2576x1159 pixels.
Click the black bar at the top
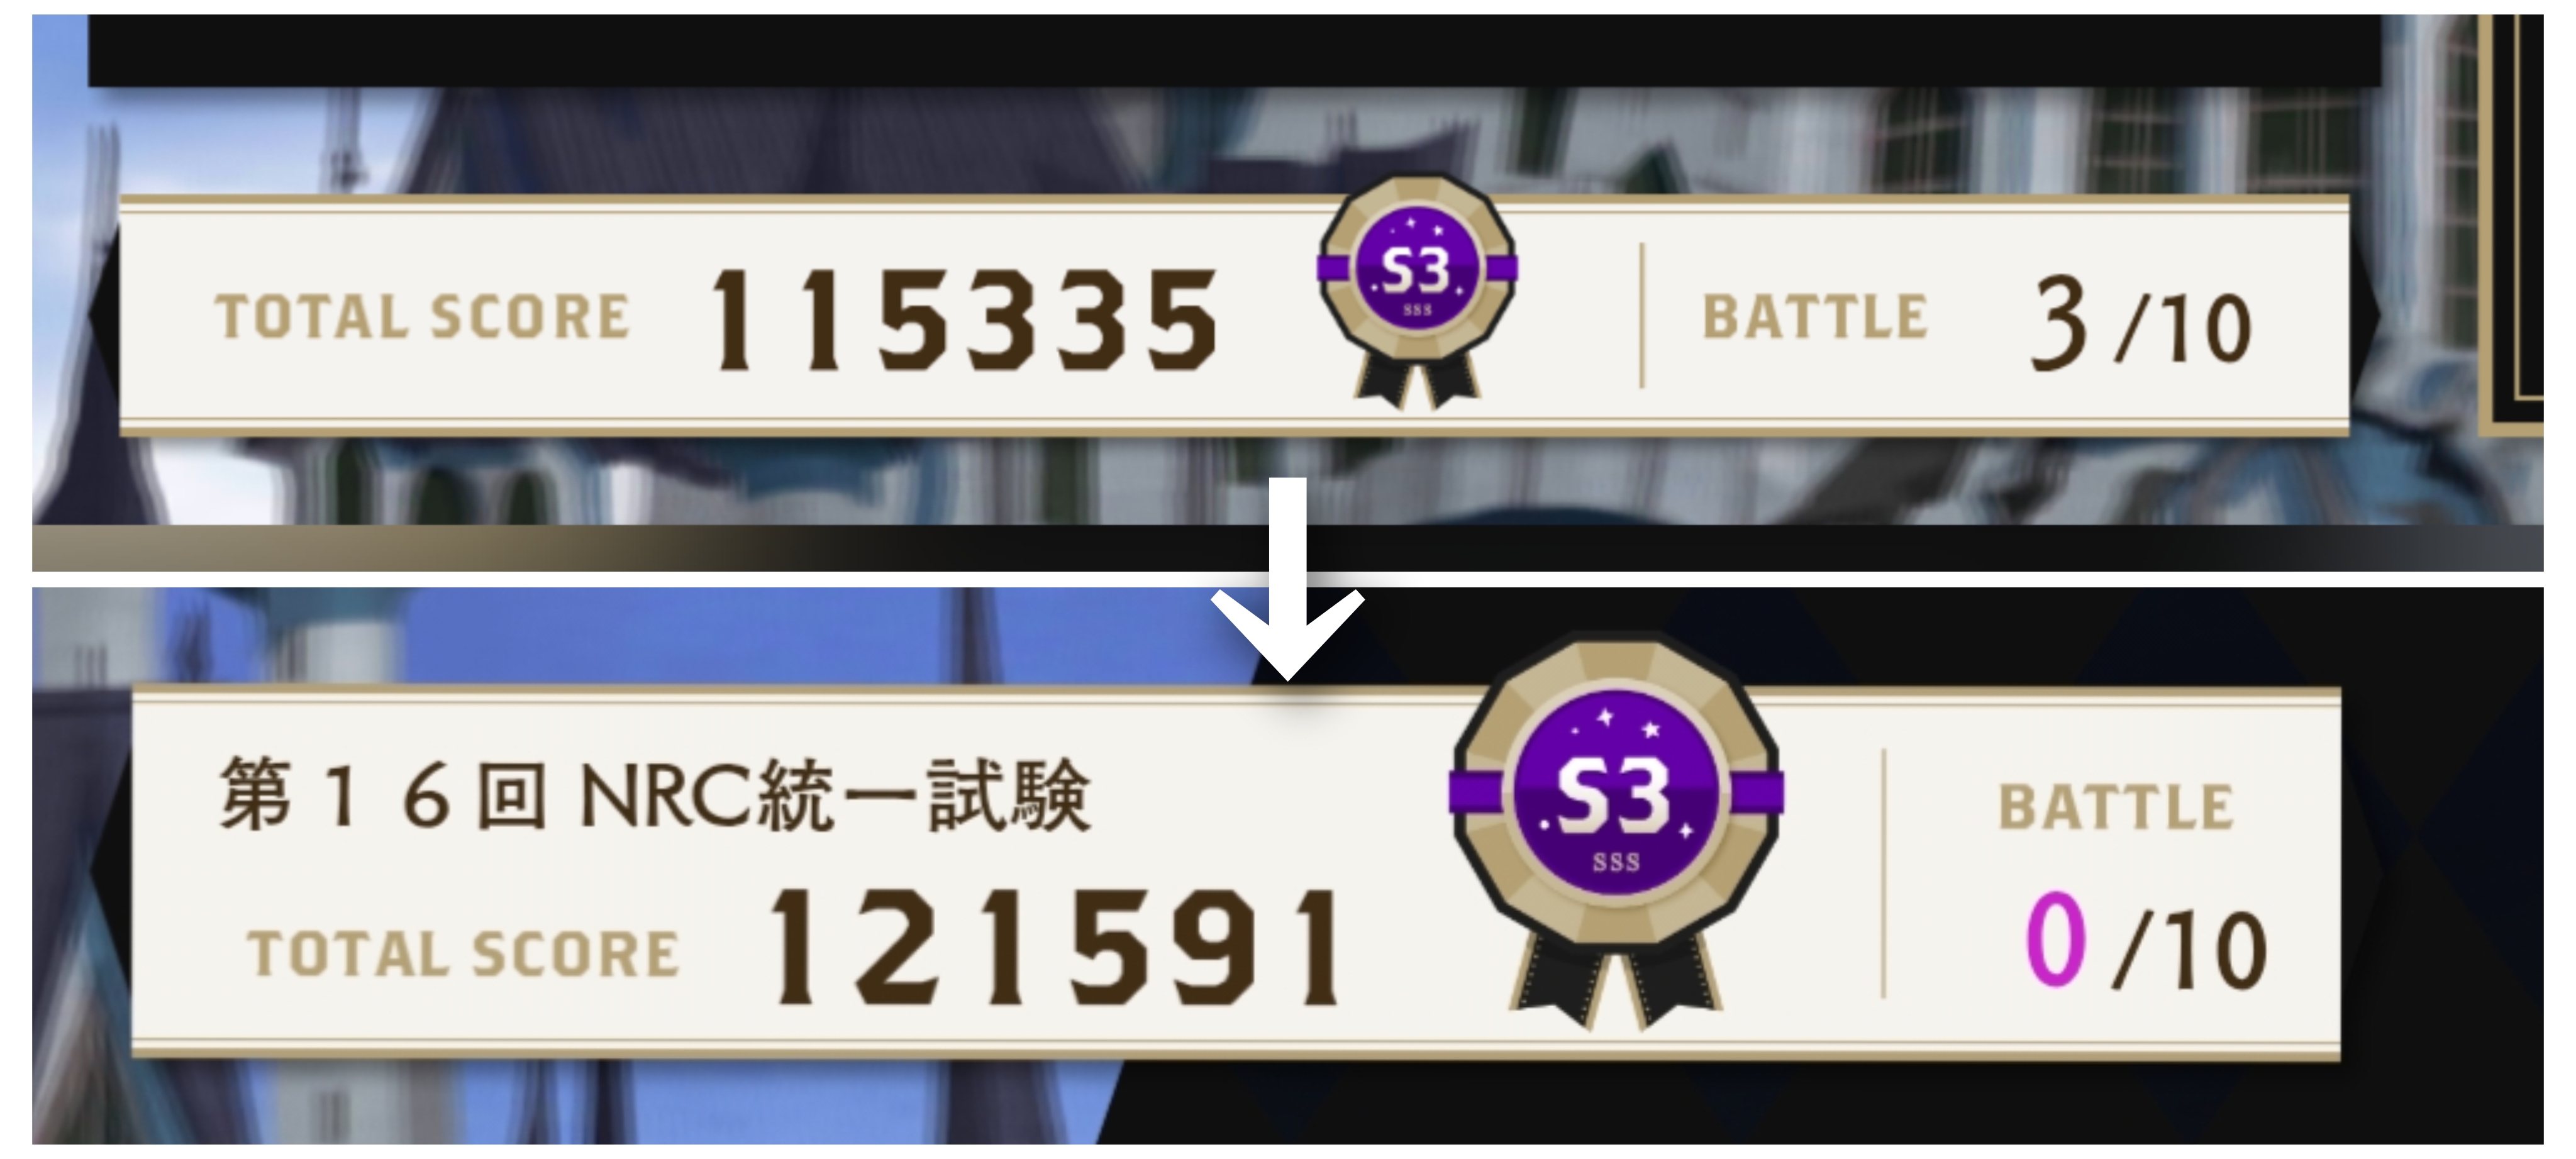click(x=1235, y=50)
